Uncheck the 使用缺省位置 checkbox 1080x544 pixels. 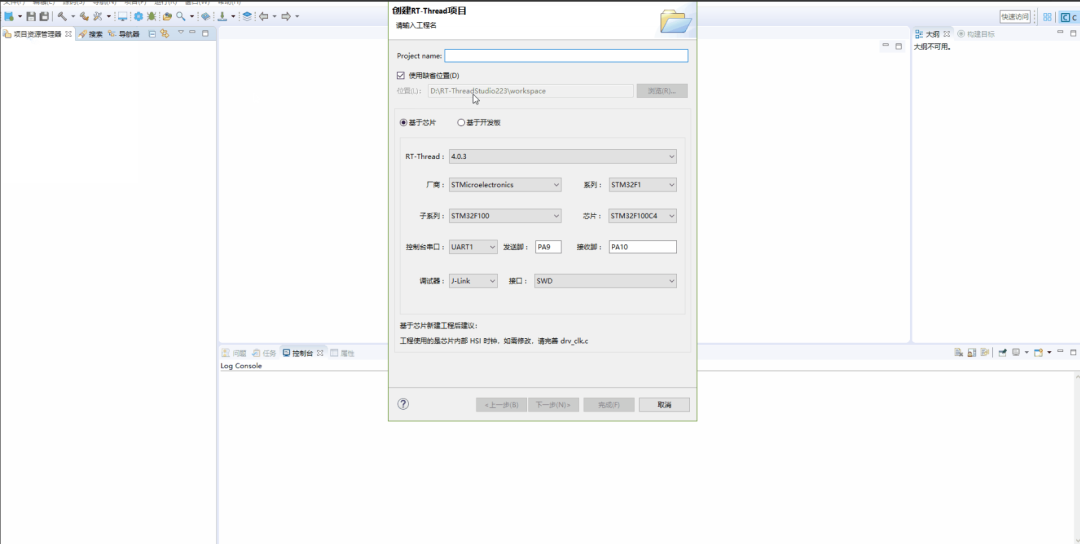401,75
